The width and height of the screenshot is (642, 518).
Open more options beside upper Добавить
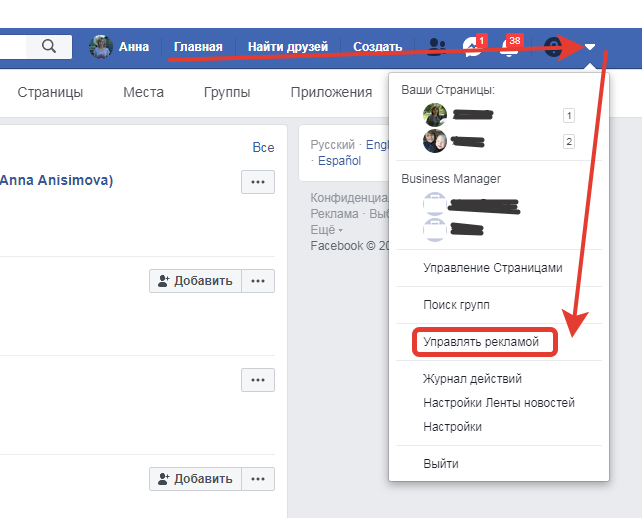coord(258,281)
